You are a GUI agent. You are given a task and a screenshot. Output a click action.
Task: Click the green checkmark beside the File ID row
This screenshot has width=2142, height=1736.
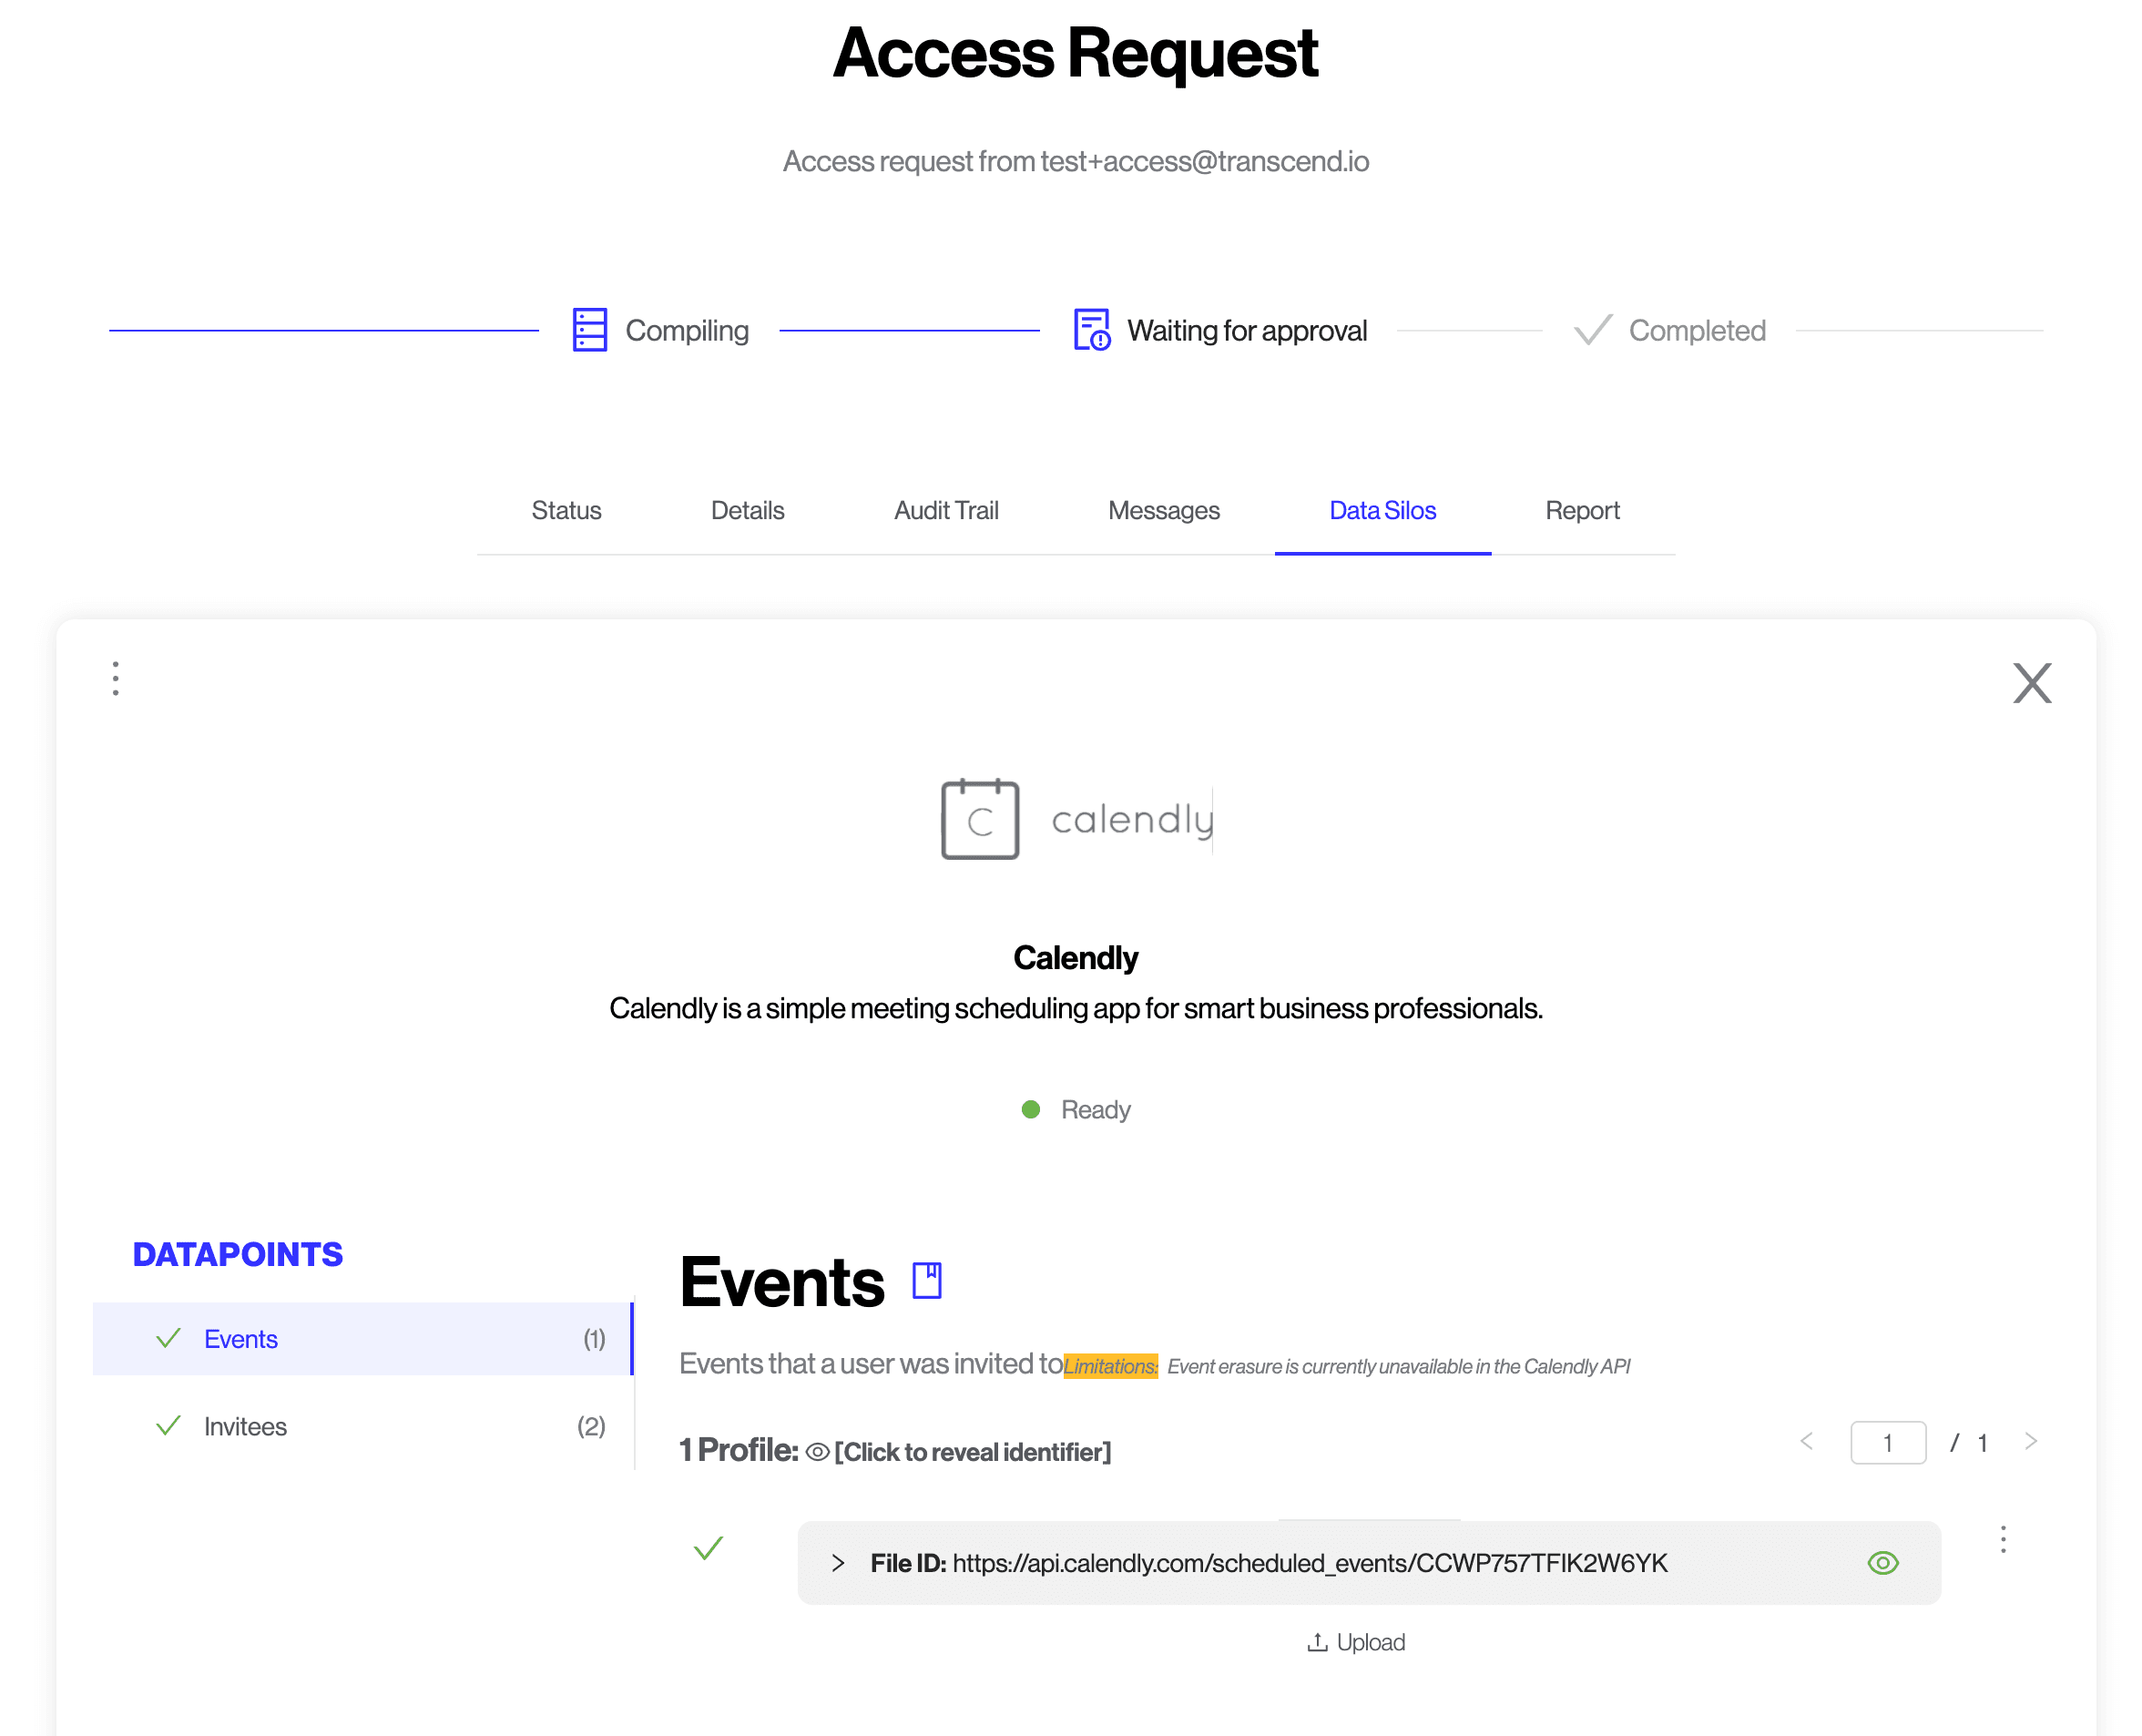(707, 1548)
